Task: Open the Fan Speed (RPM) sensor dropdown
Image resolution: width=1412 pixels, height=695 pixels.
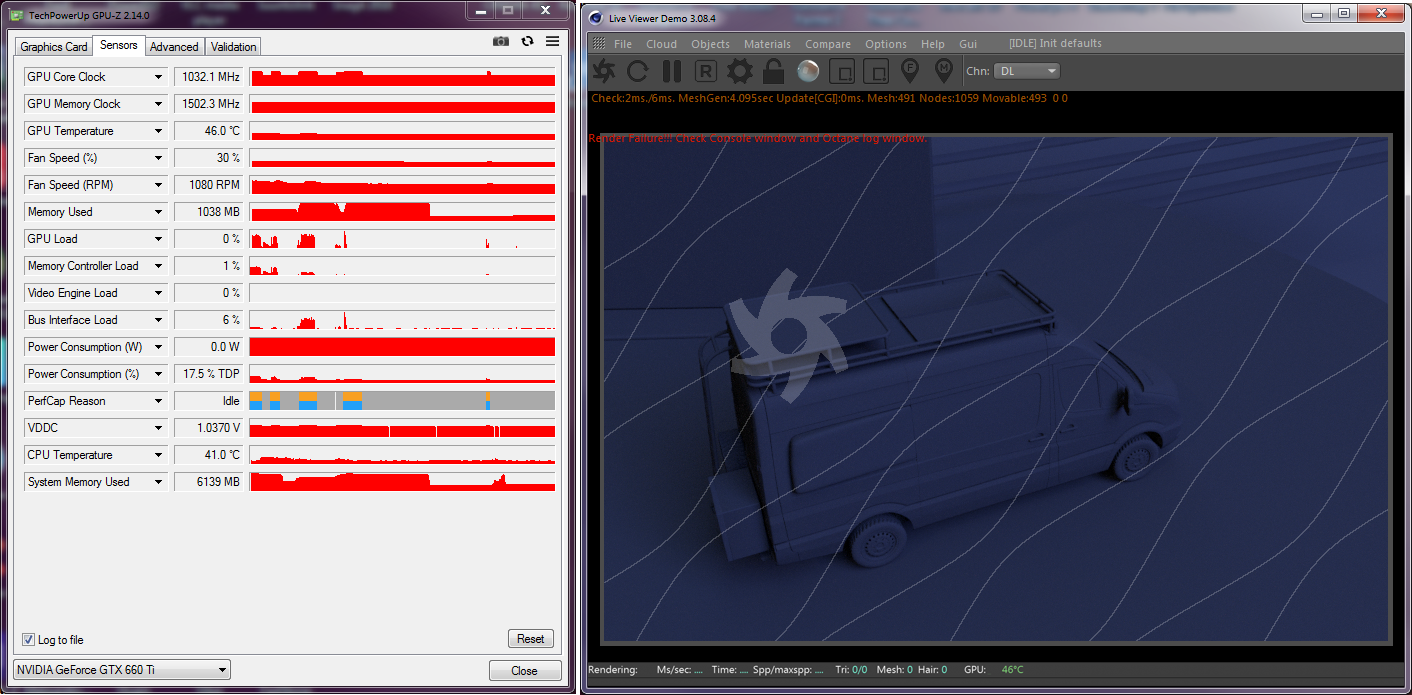Action: point(158,185)
